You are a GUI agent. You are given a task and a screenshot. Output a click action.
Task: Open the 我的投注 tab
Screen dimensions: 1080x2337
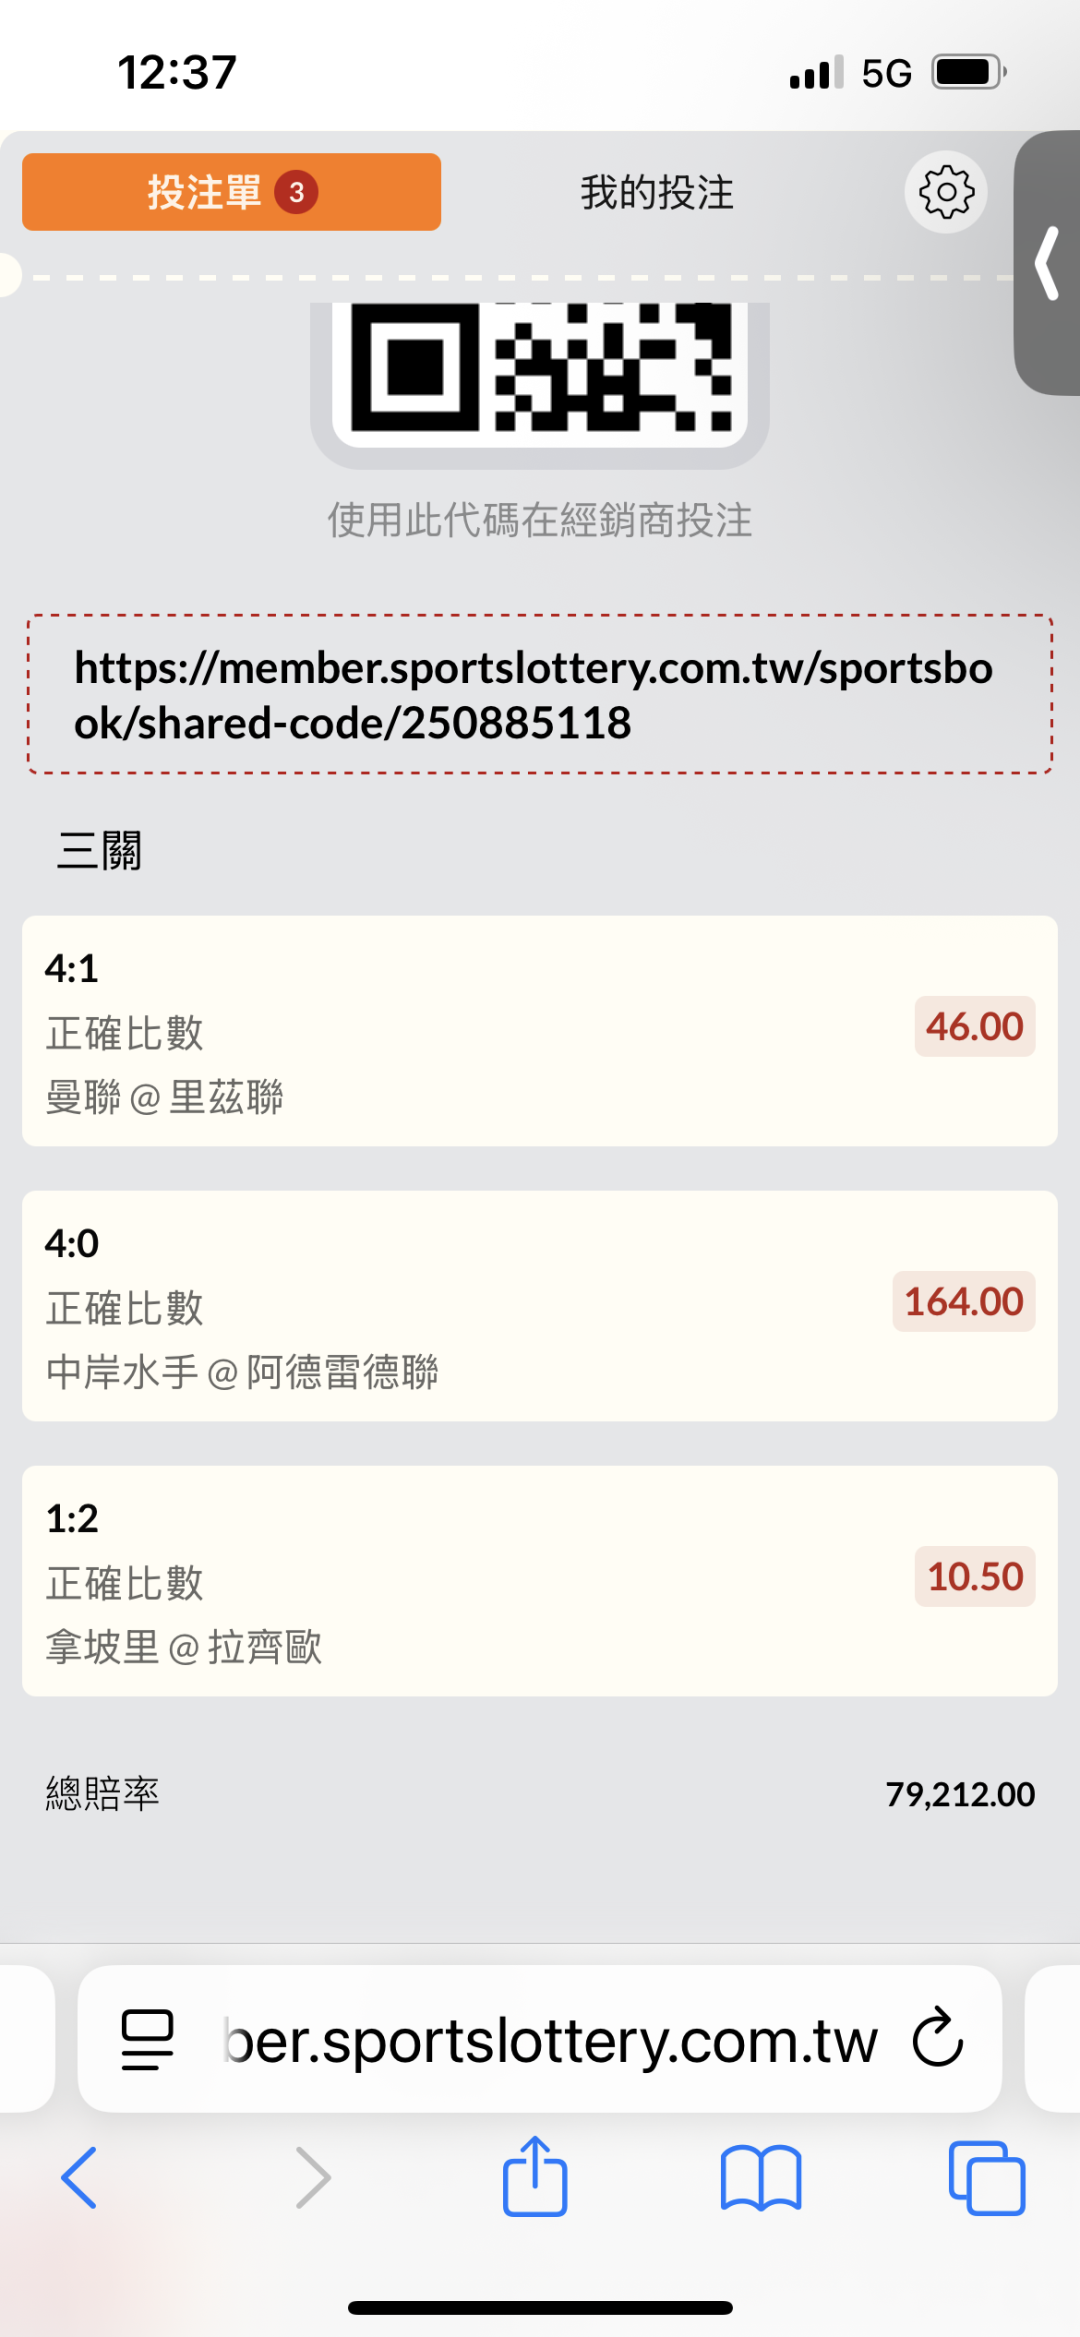pyautogui.click(x=657, y=192)
